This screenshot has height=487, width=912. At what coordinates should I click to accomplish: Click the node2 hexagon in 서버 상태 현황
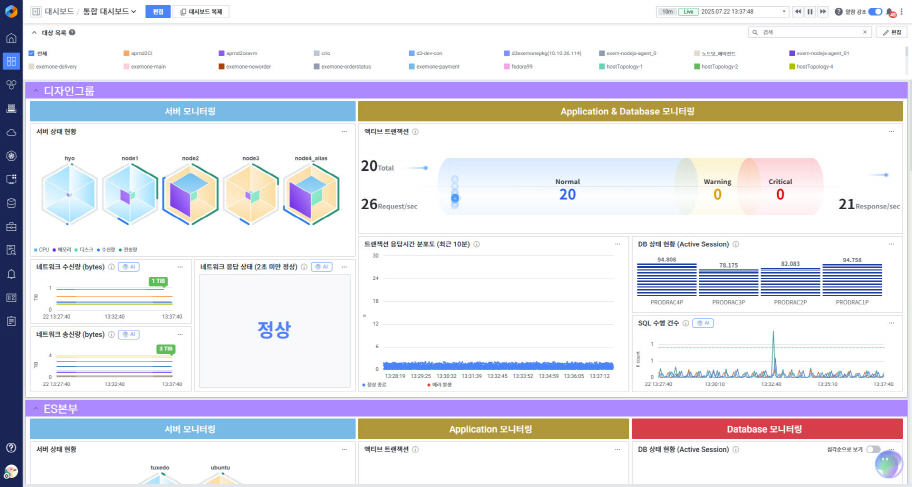[190, 194]
